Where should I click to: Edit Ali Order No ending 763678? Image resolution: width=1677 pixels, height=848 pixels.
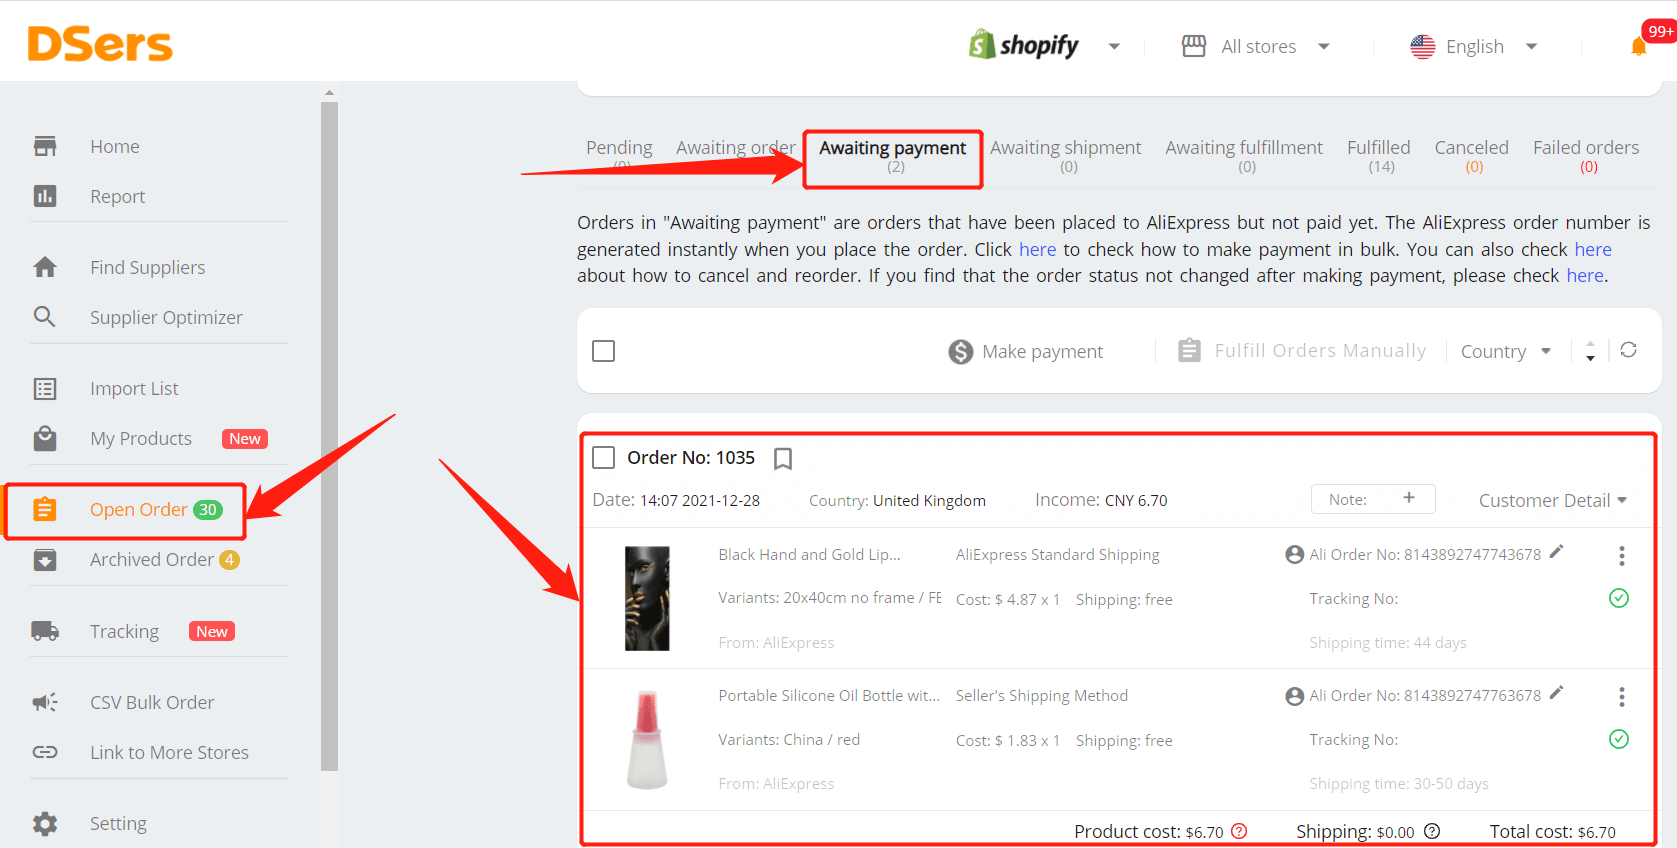(1556, 693)
